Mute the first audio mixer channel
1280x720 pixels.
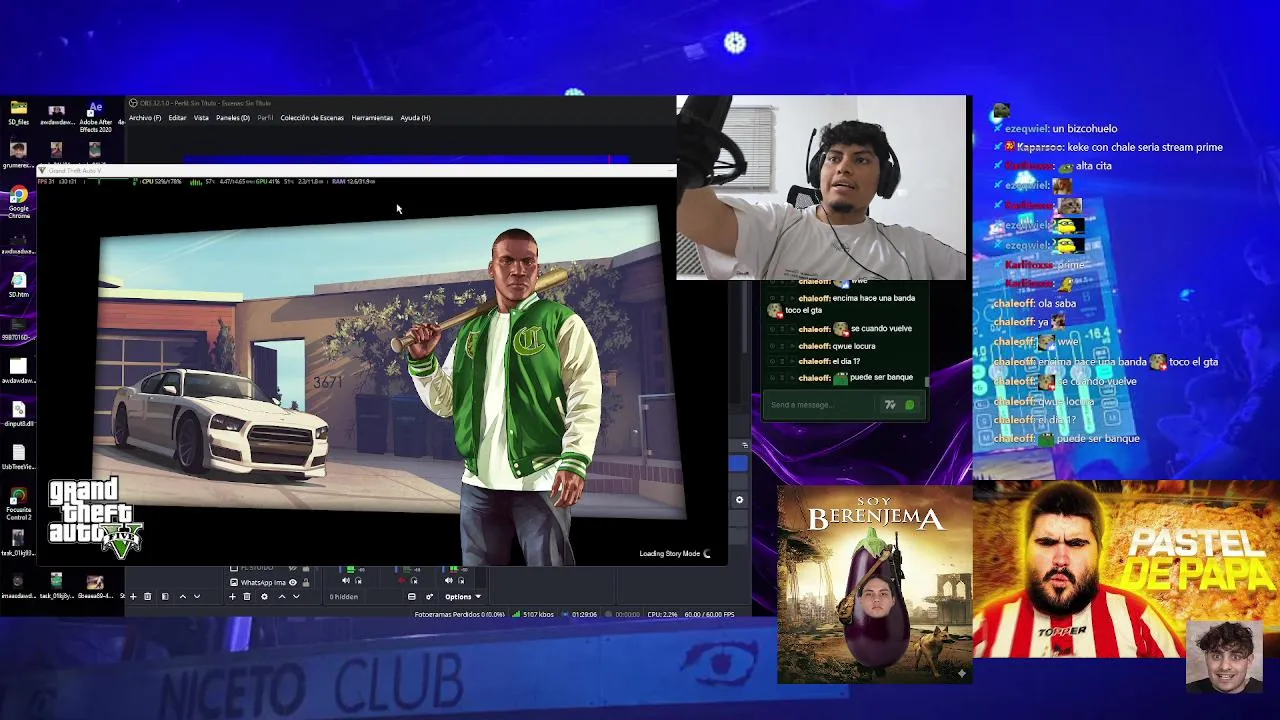346,580
